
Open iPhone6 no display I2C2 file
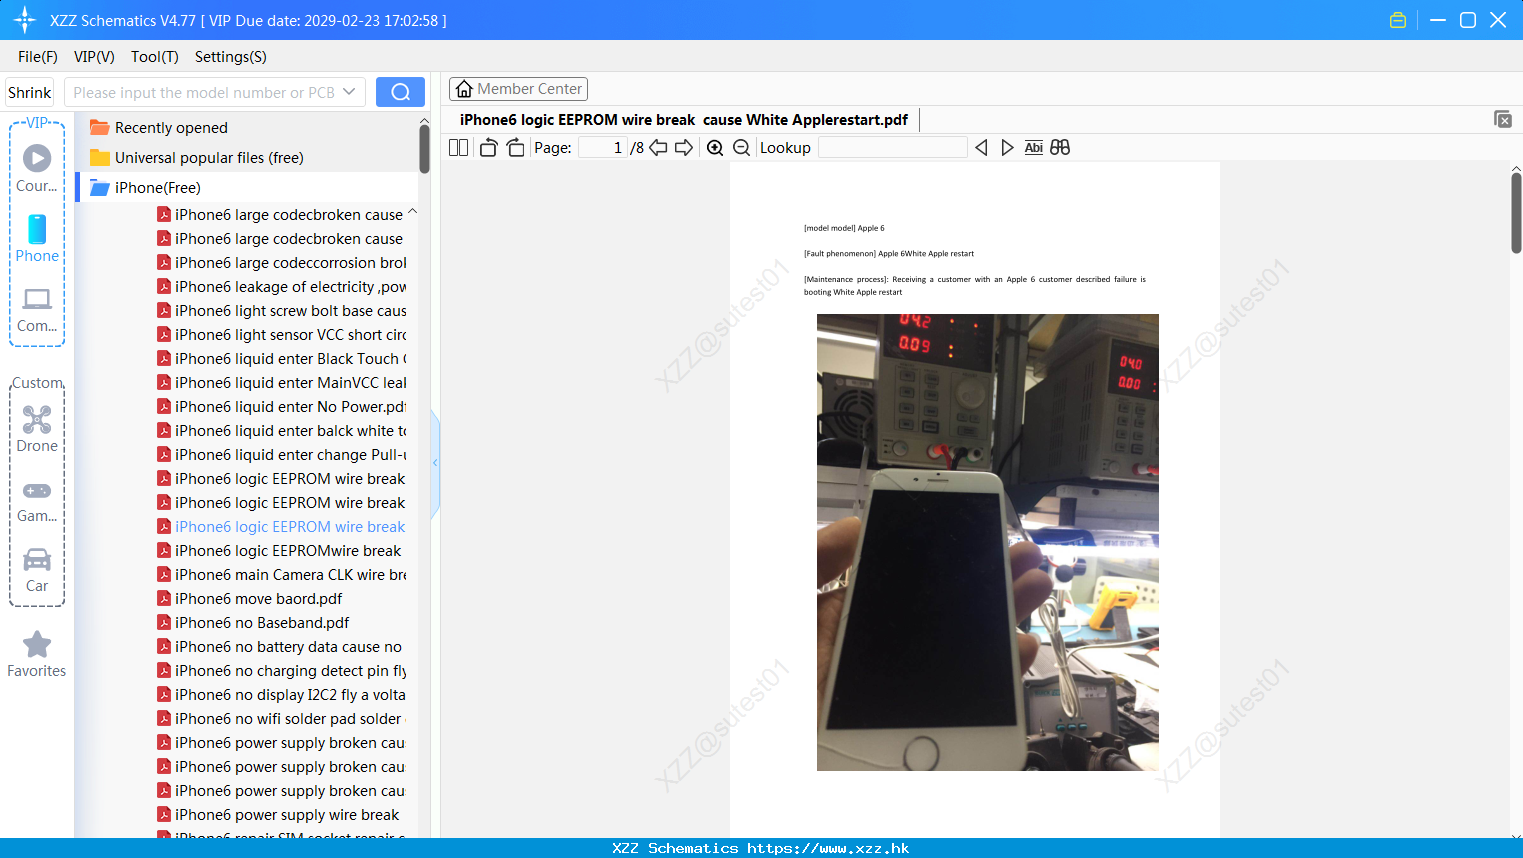click(x=282, y=695)
